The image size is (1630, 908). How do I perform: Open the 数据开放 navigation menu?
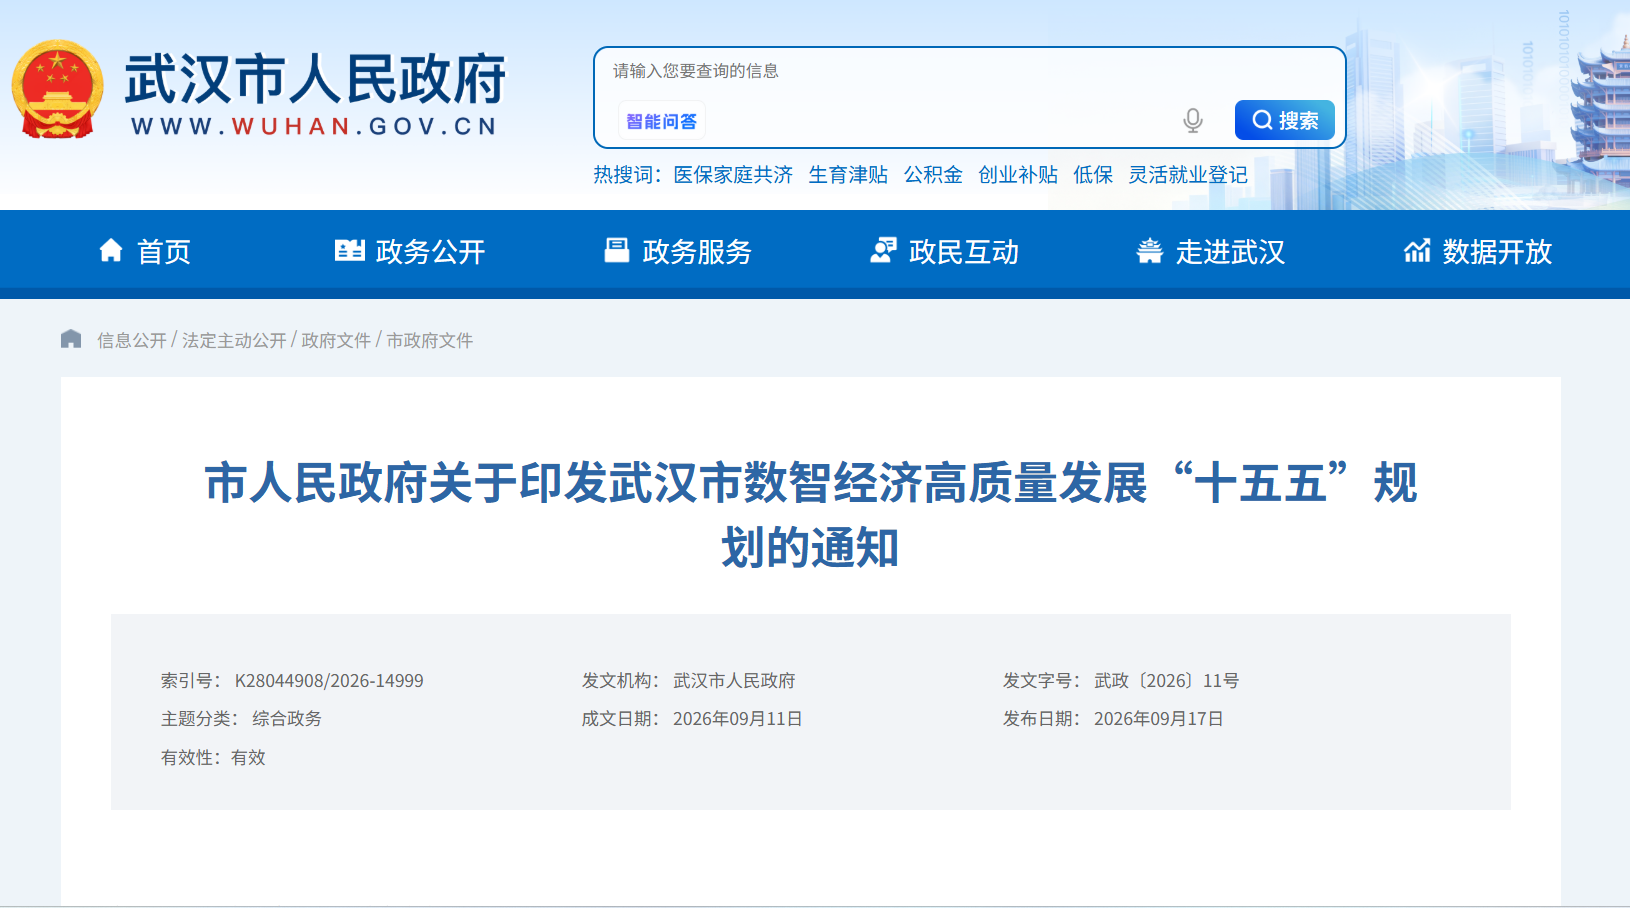click(x=1478, y=251)
